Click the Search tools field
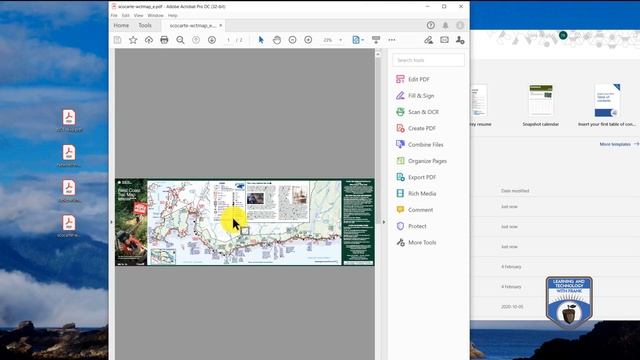 (428, 60)
